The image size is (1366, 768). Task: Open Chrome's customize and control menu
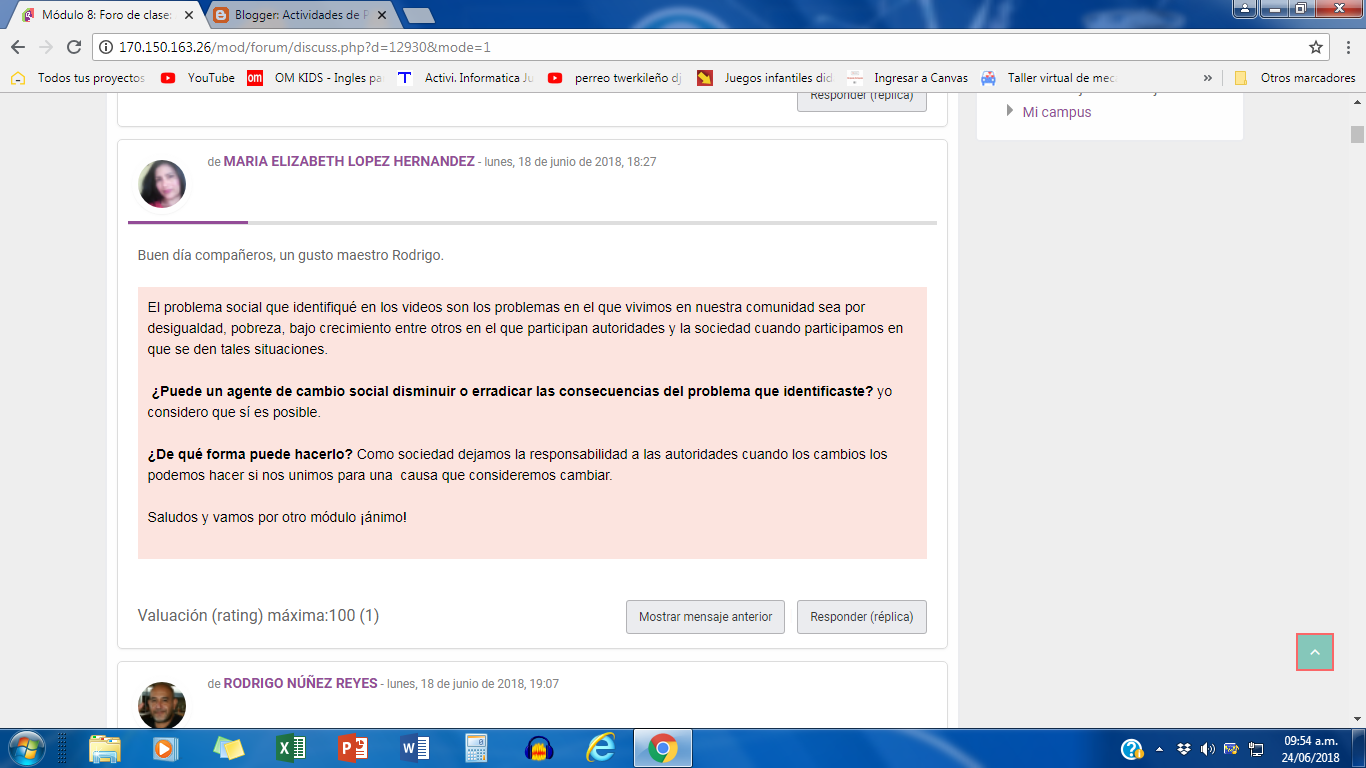point(1347,45)
